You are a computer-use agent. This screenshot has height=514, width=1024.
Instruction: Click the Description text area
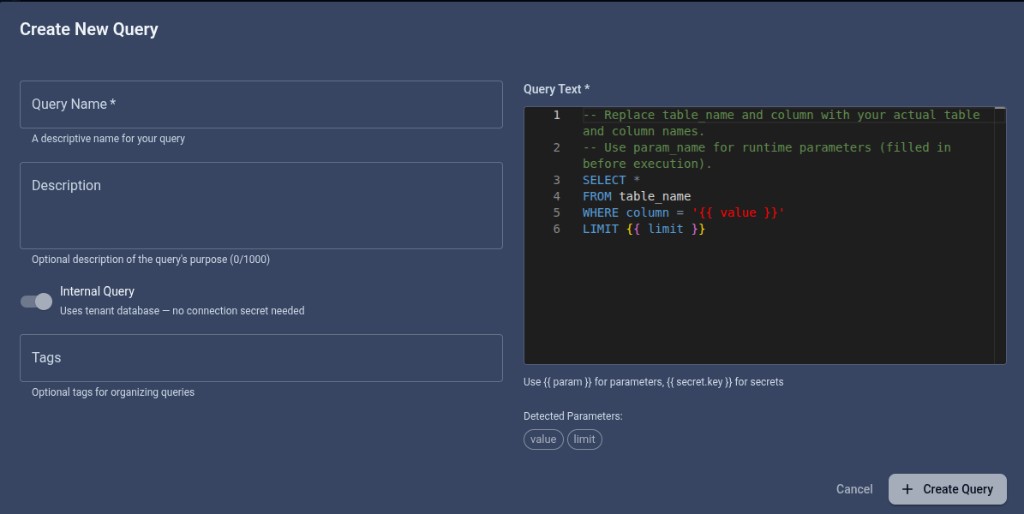coord(261,205)
